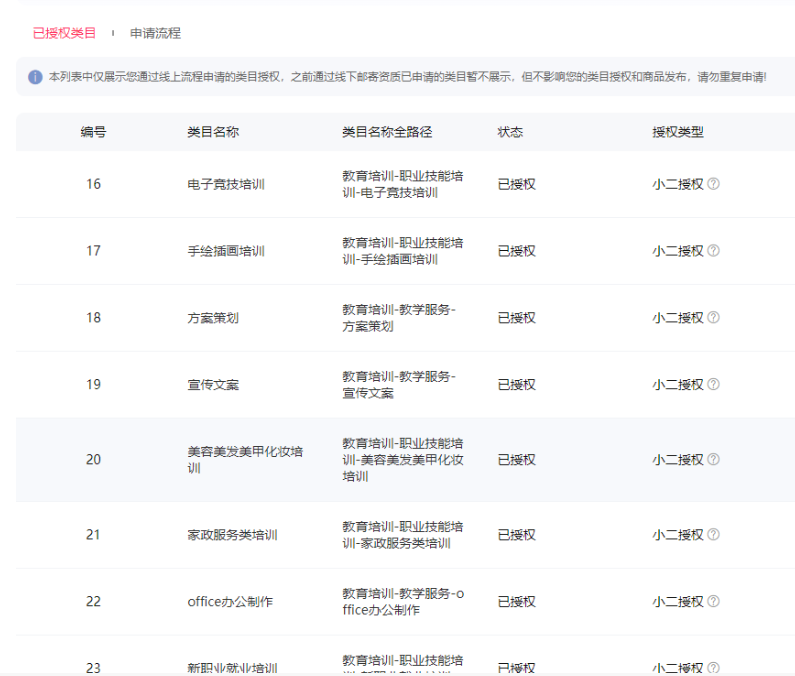This screenshot has width=795, height=676.
Task: Click the 类目名称全路径 column header
Action: pos(386,132)
